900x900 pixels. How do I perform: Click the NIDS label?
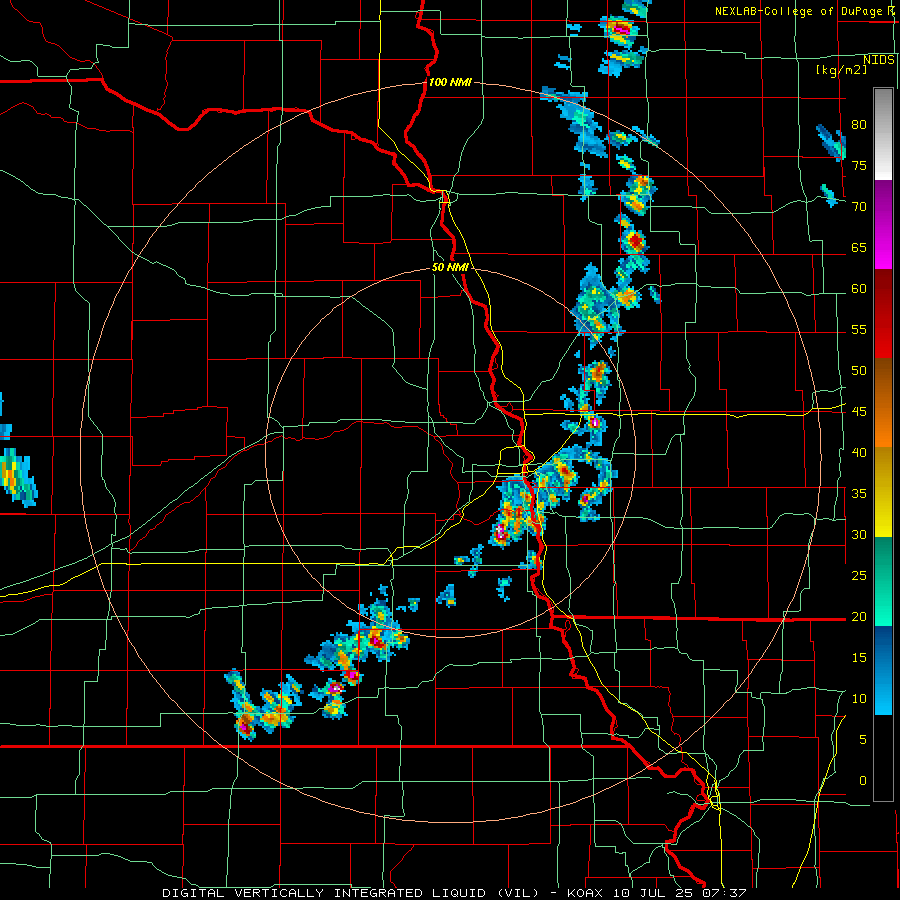point(878,60)
